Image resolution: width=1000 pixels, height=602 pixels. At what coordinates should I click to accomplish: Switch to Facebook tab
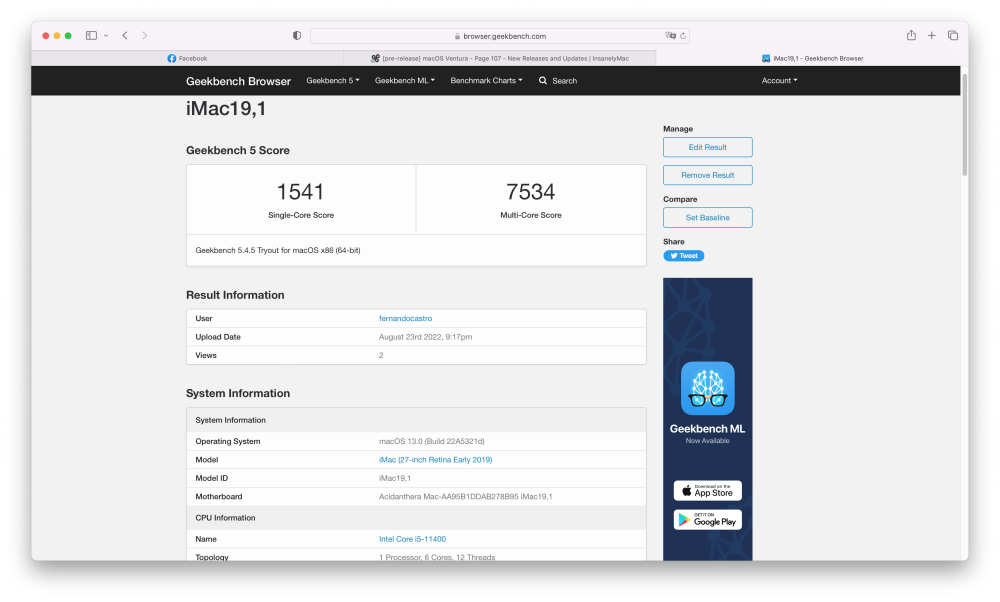tap(188, 58)
